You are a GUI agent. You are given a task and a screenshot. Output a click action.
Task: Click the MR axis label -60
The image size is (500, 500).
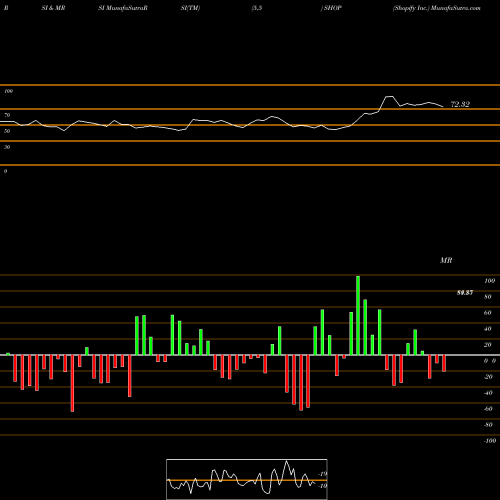click(x=488, y=409)
